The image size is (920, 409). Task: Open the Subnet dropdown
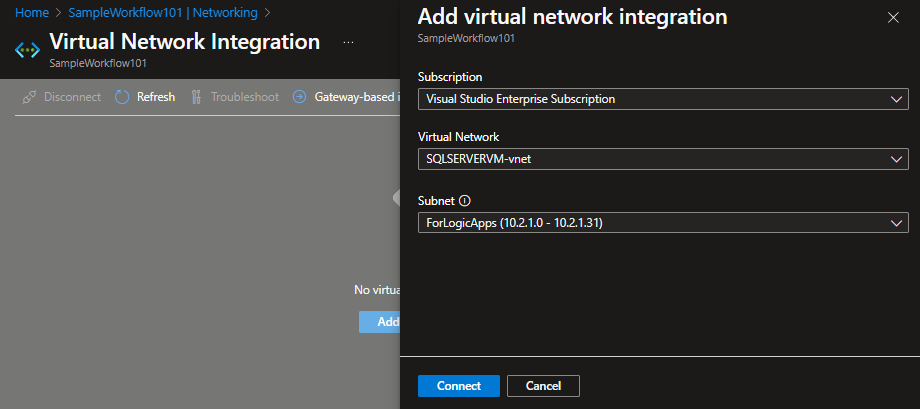663,223
